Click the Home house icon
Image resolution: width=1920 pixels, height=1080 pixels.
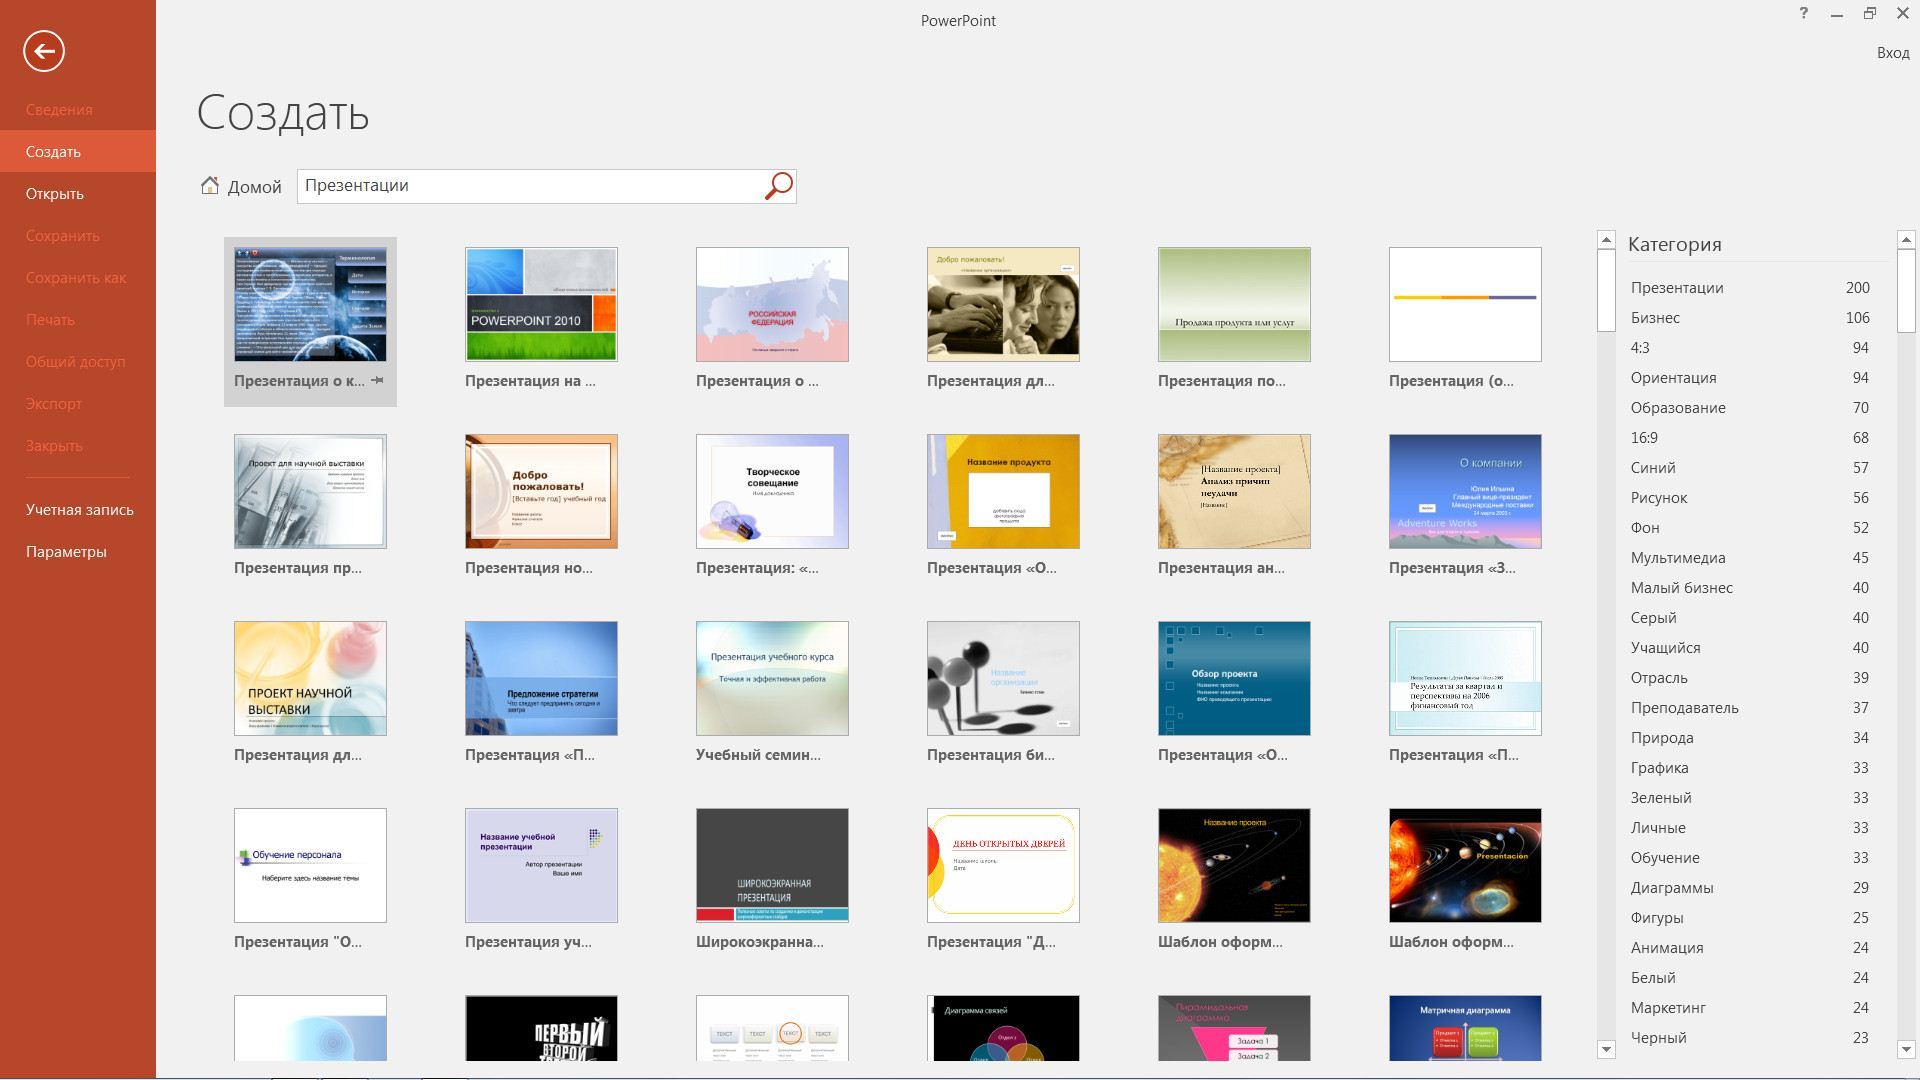tap(209, 185)
